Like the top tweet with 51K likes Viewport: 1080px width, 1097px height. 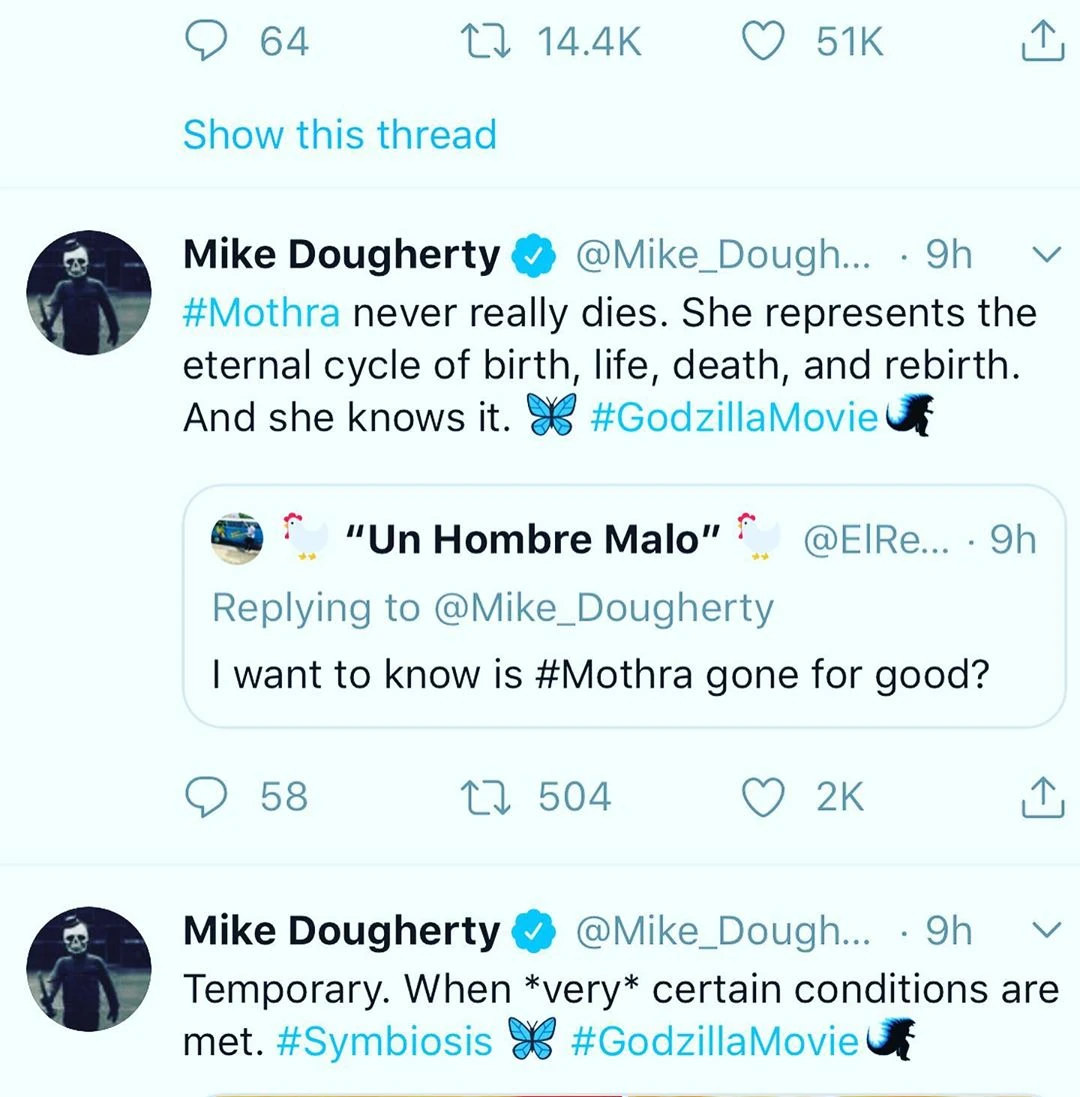pos(765,40)
